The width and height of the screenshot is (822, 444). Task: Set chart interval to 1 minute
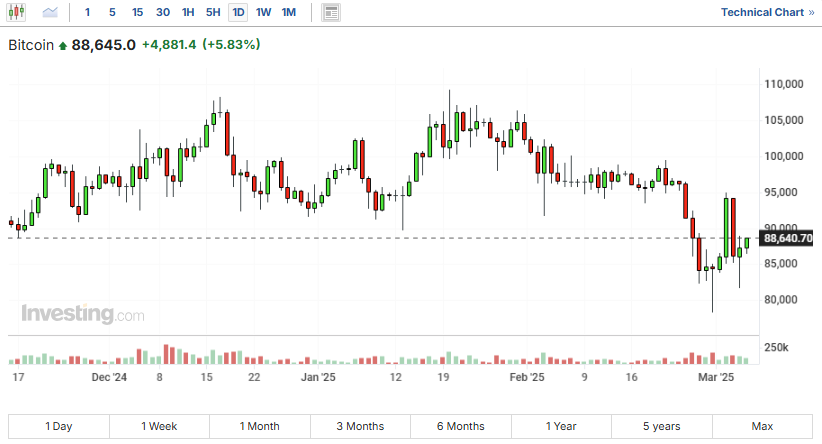(x=87, y=12)
